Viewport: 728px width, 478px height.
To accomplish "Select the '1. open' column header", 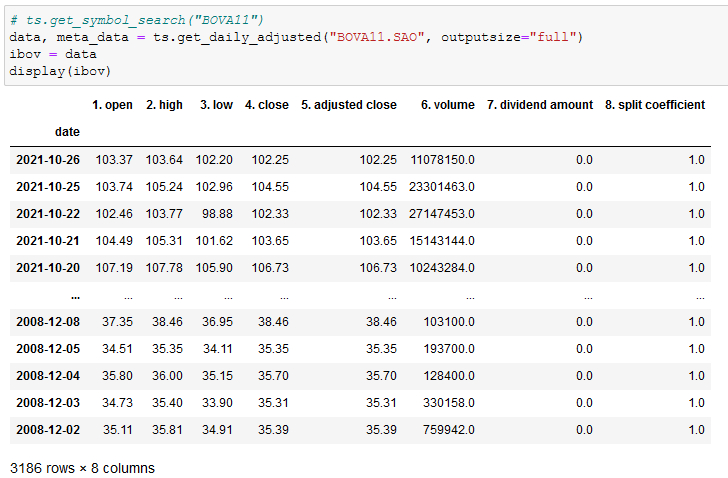I will pyautogui.click(x=112, y=105).
